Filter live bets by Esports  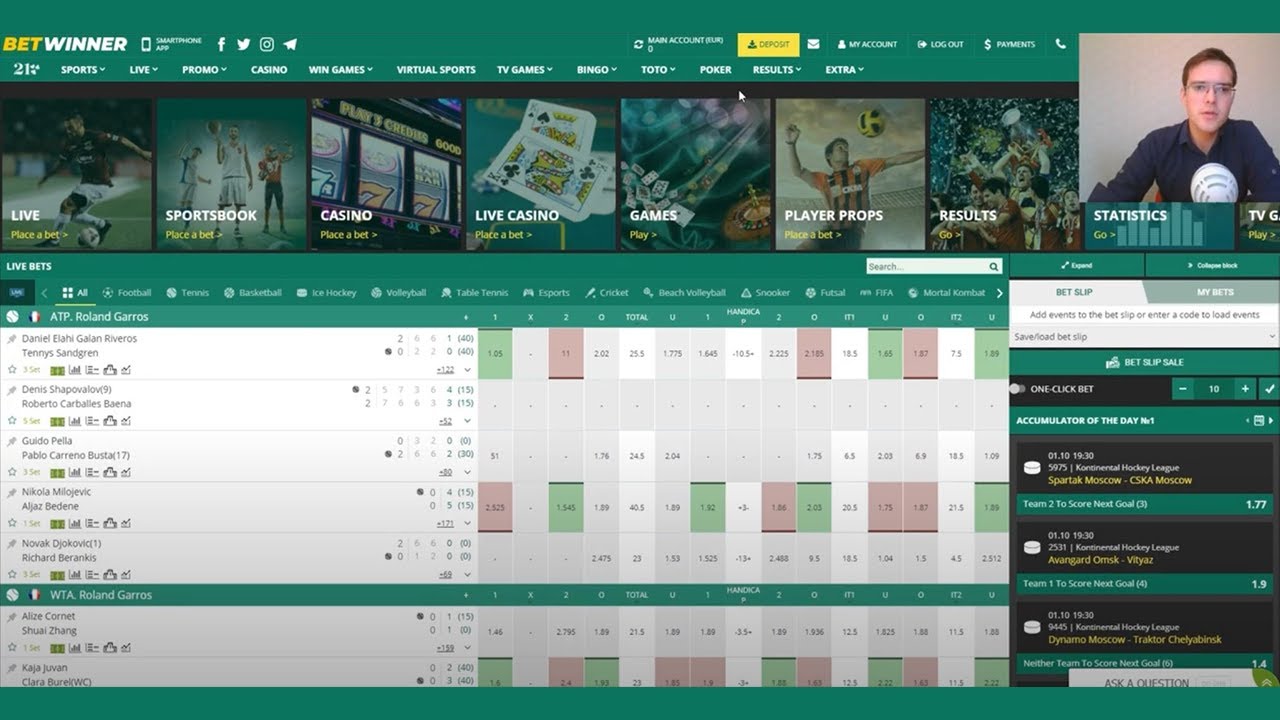coord(546,293)
